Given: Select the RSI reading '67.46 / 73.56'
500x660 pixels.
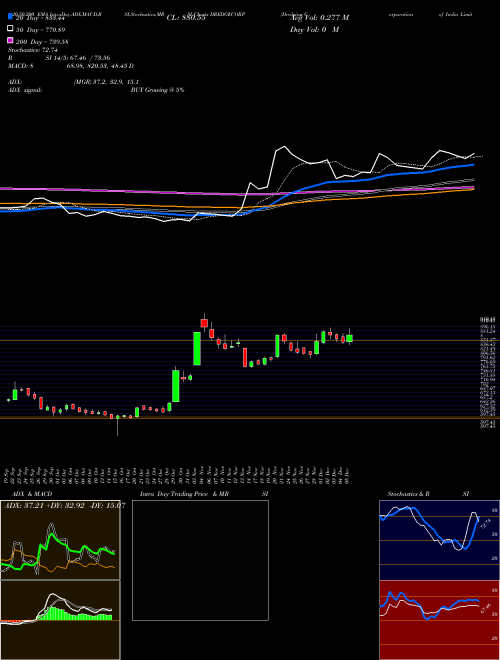Looking at the screenshot, I should (x=91, y=58).
